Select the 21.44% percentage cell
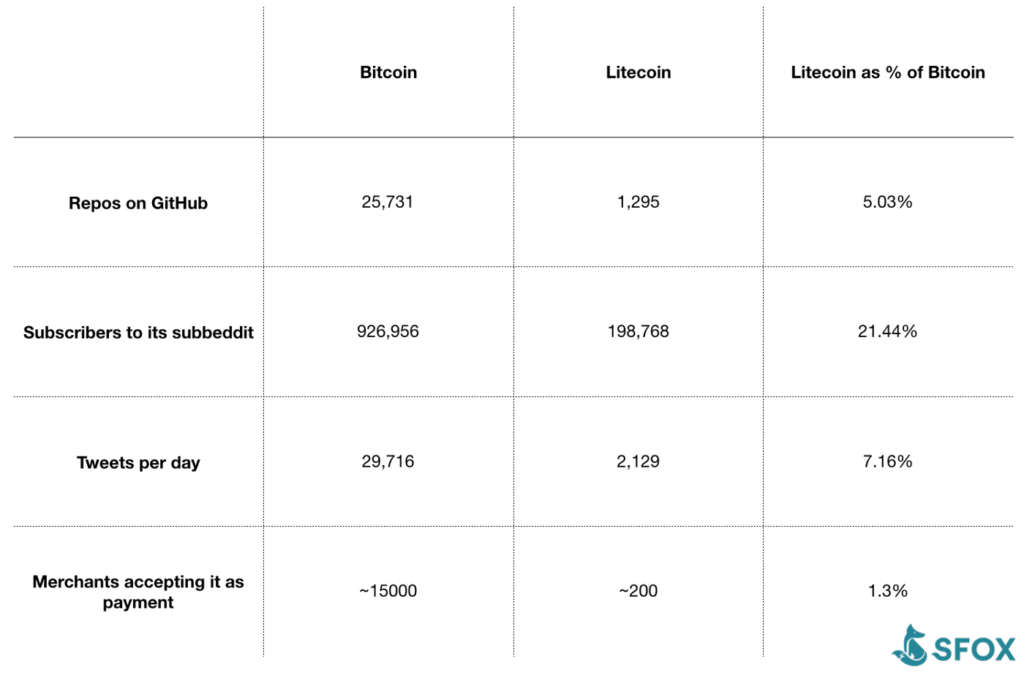 tap(887, 331)
